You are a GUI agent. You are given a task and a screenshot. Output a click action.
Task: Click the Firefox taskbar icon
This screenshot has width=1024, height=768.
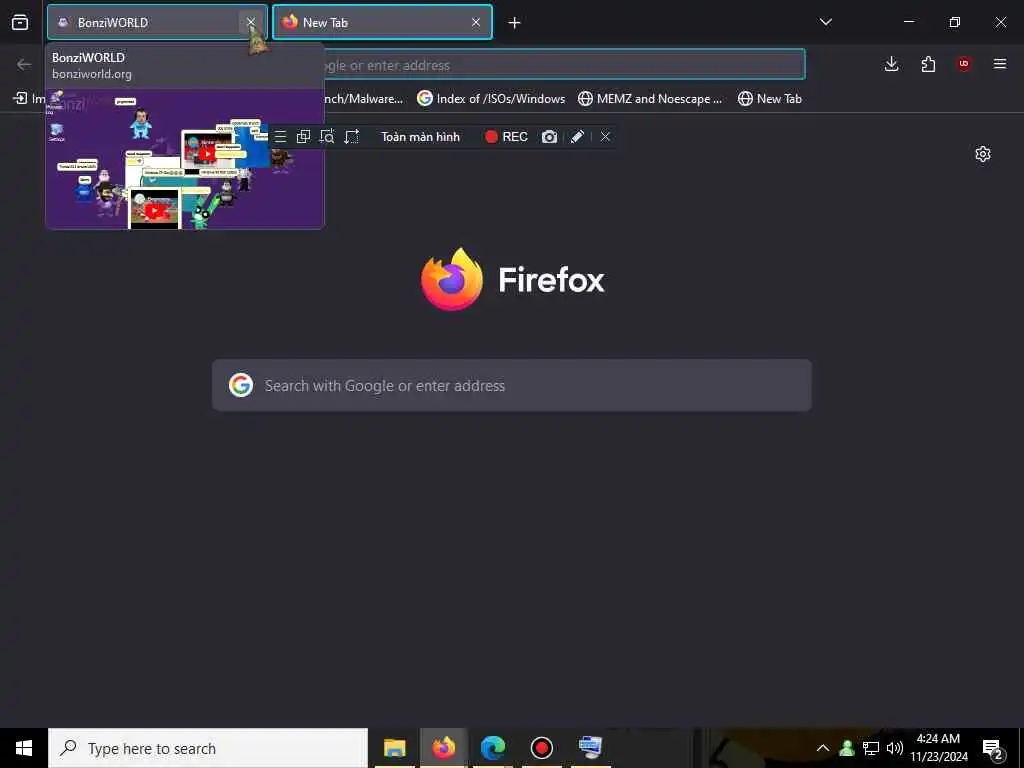tap(443, 748)
